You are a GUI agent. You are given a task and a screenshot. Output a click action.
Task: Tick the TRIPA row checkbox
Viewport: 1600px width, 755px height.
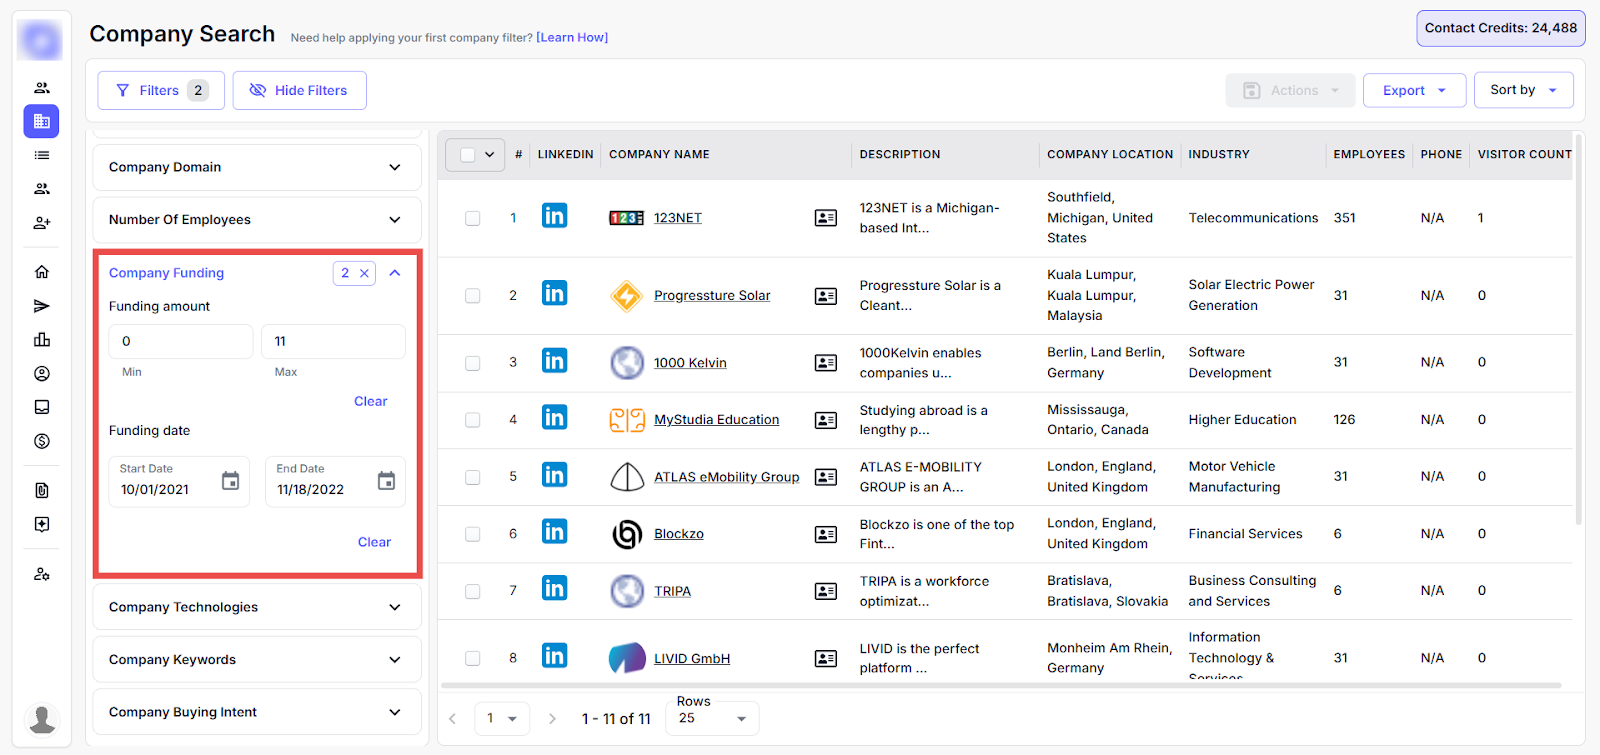472,591
